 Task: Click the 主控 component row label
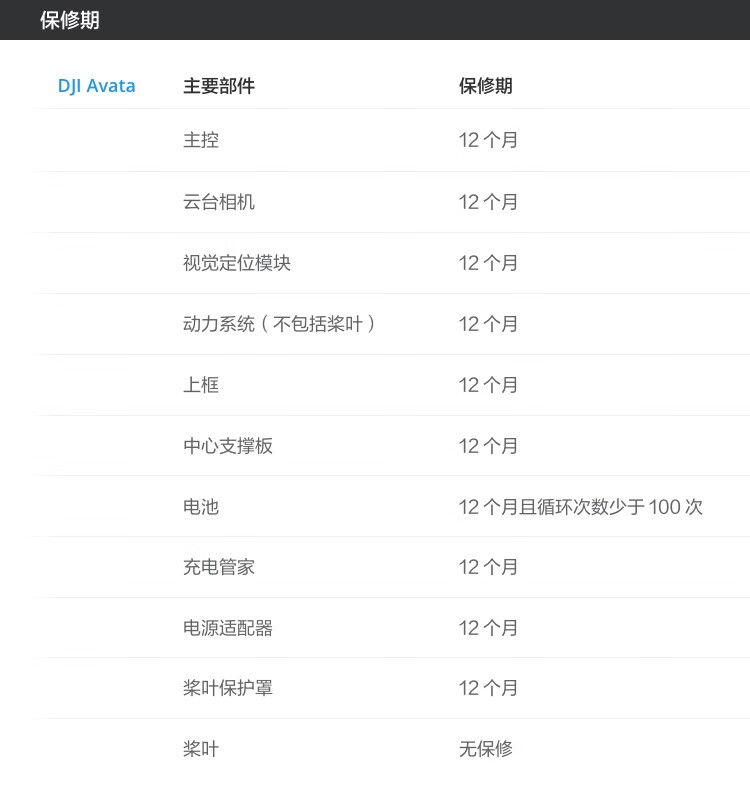[x=201, y=140]
